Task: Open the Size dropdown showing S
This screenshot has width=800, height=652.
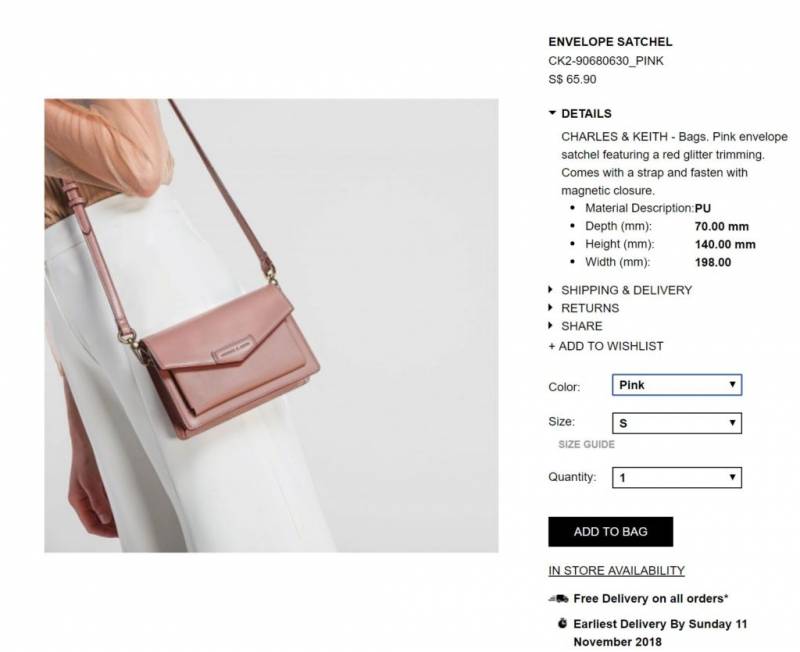Action: (x=677, y=423)
